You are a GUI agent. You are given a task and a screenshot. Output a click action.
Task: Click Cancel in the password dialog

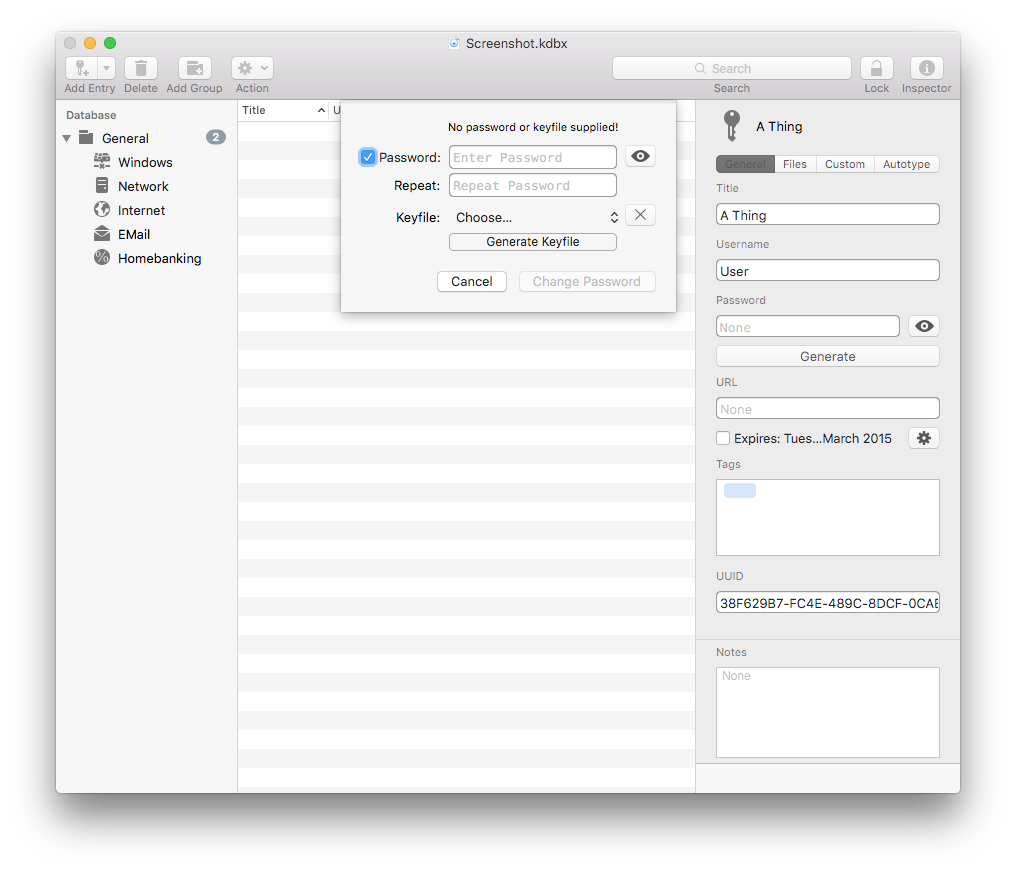(471, 281)
